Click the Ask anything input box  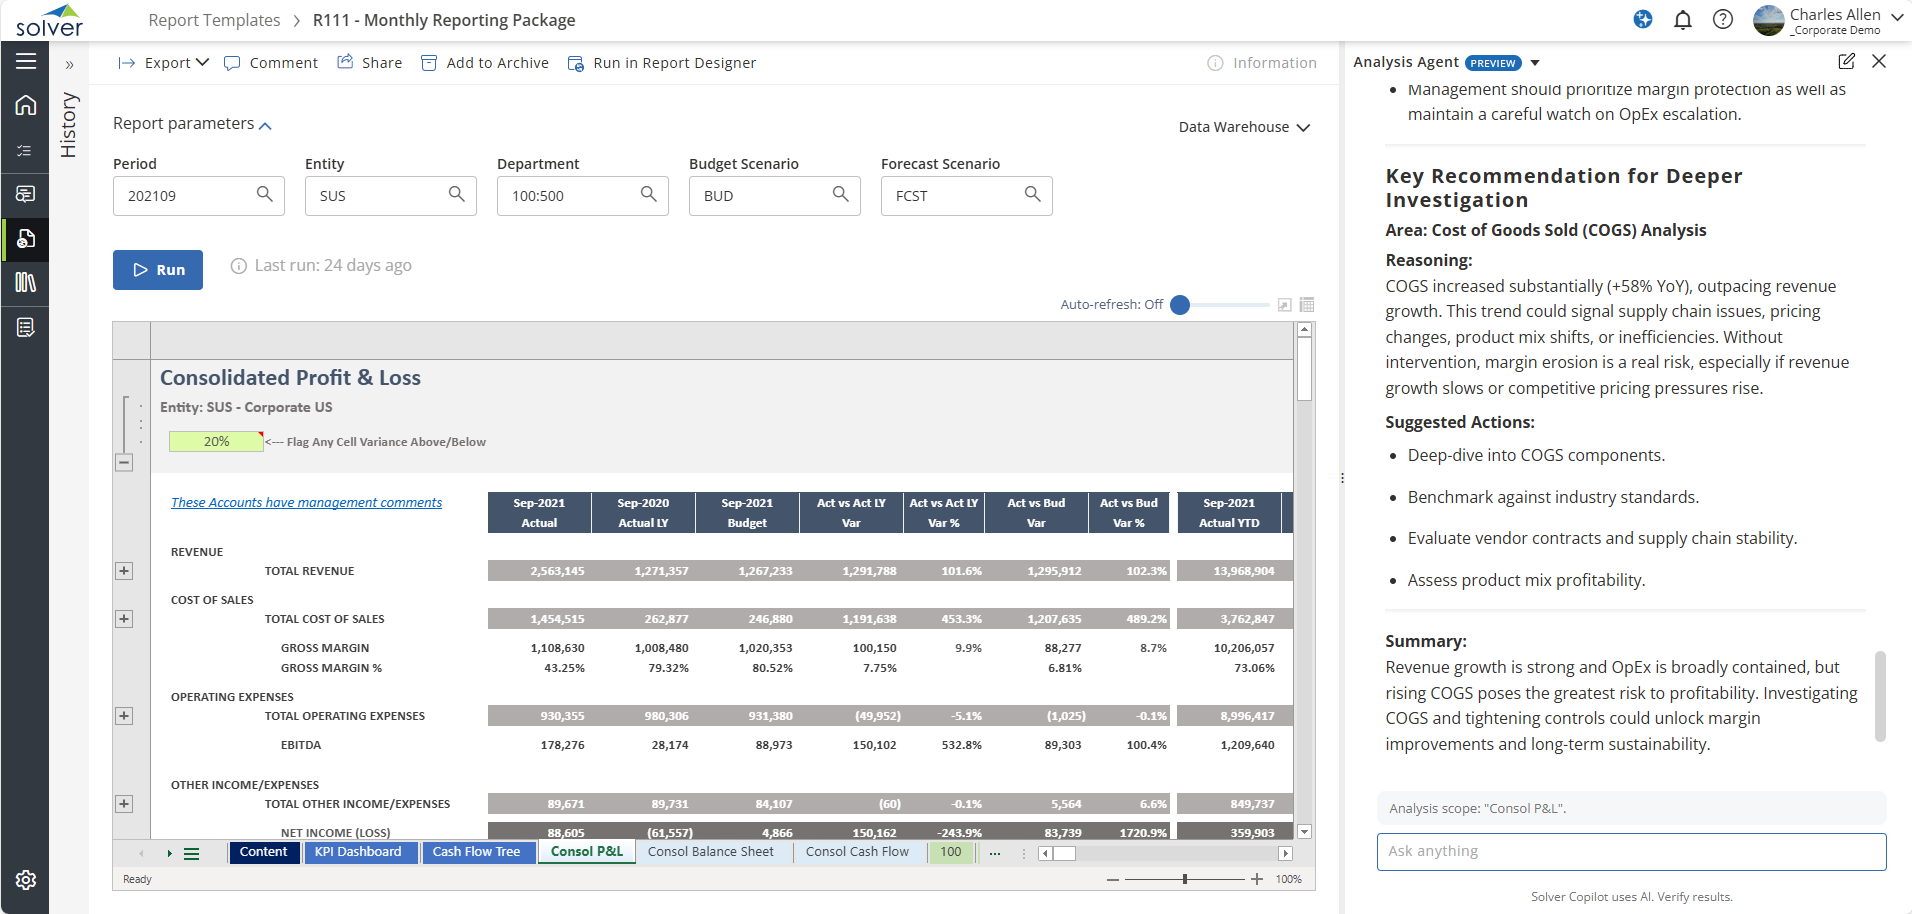(x=1630, y=851)
